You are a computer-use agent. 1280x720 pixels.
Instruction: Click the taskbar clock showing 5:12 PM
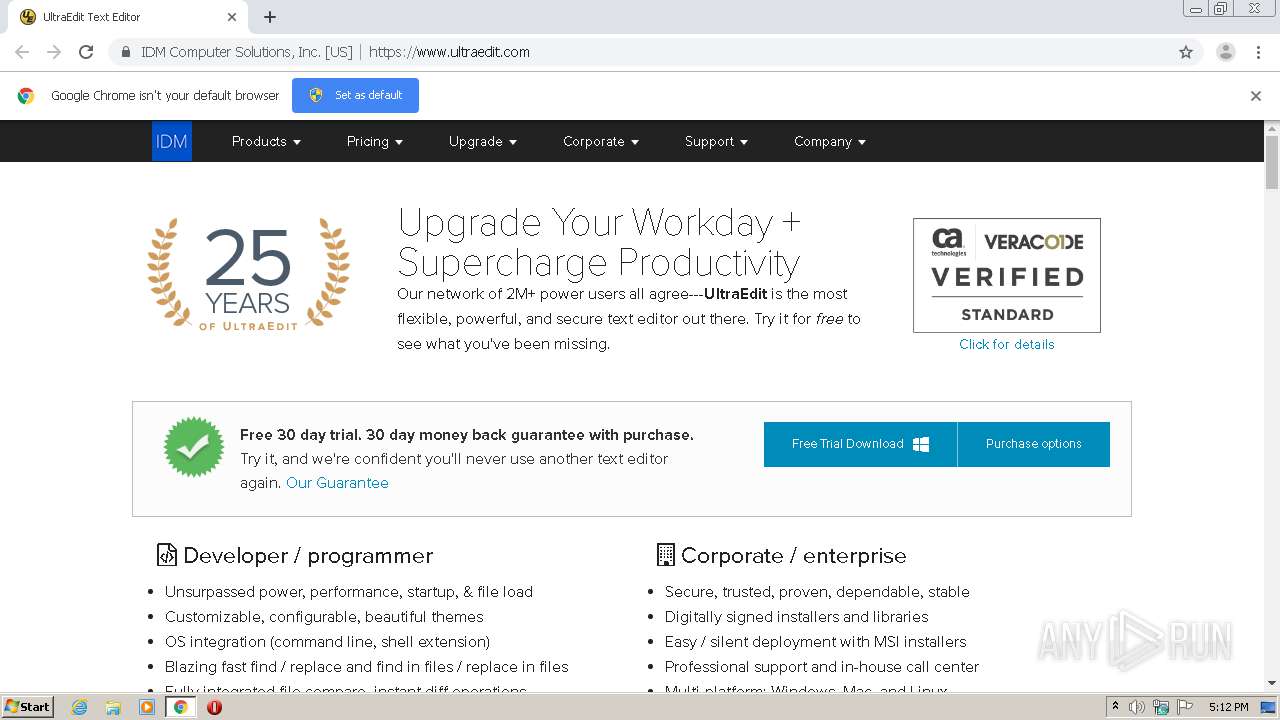pos(1228,707)
